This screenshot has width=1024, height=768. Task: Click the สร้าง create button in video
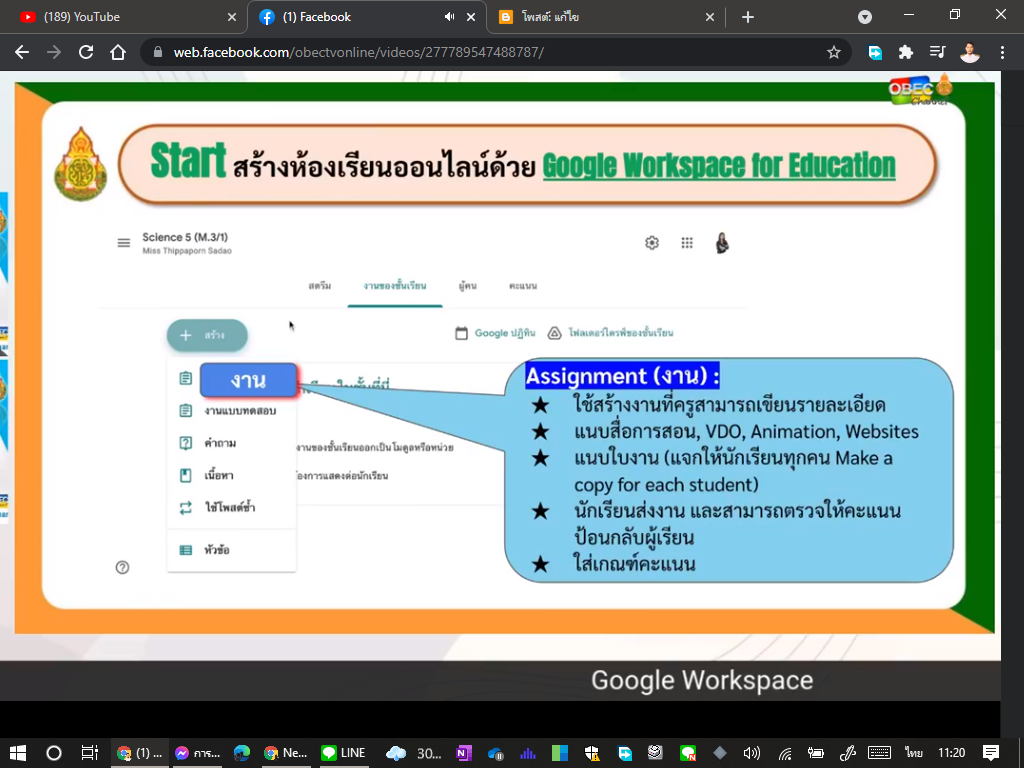tap(207, 335)
